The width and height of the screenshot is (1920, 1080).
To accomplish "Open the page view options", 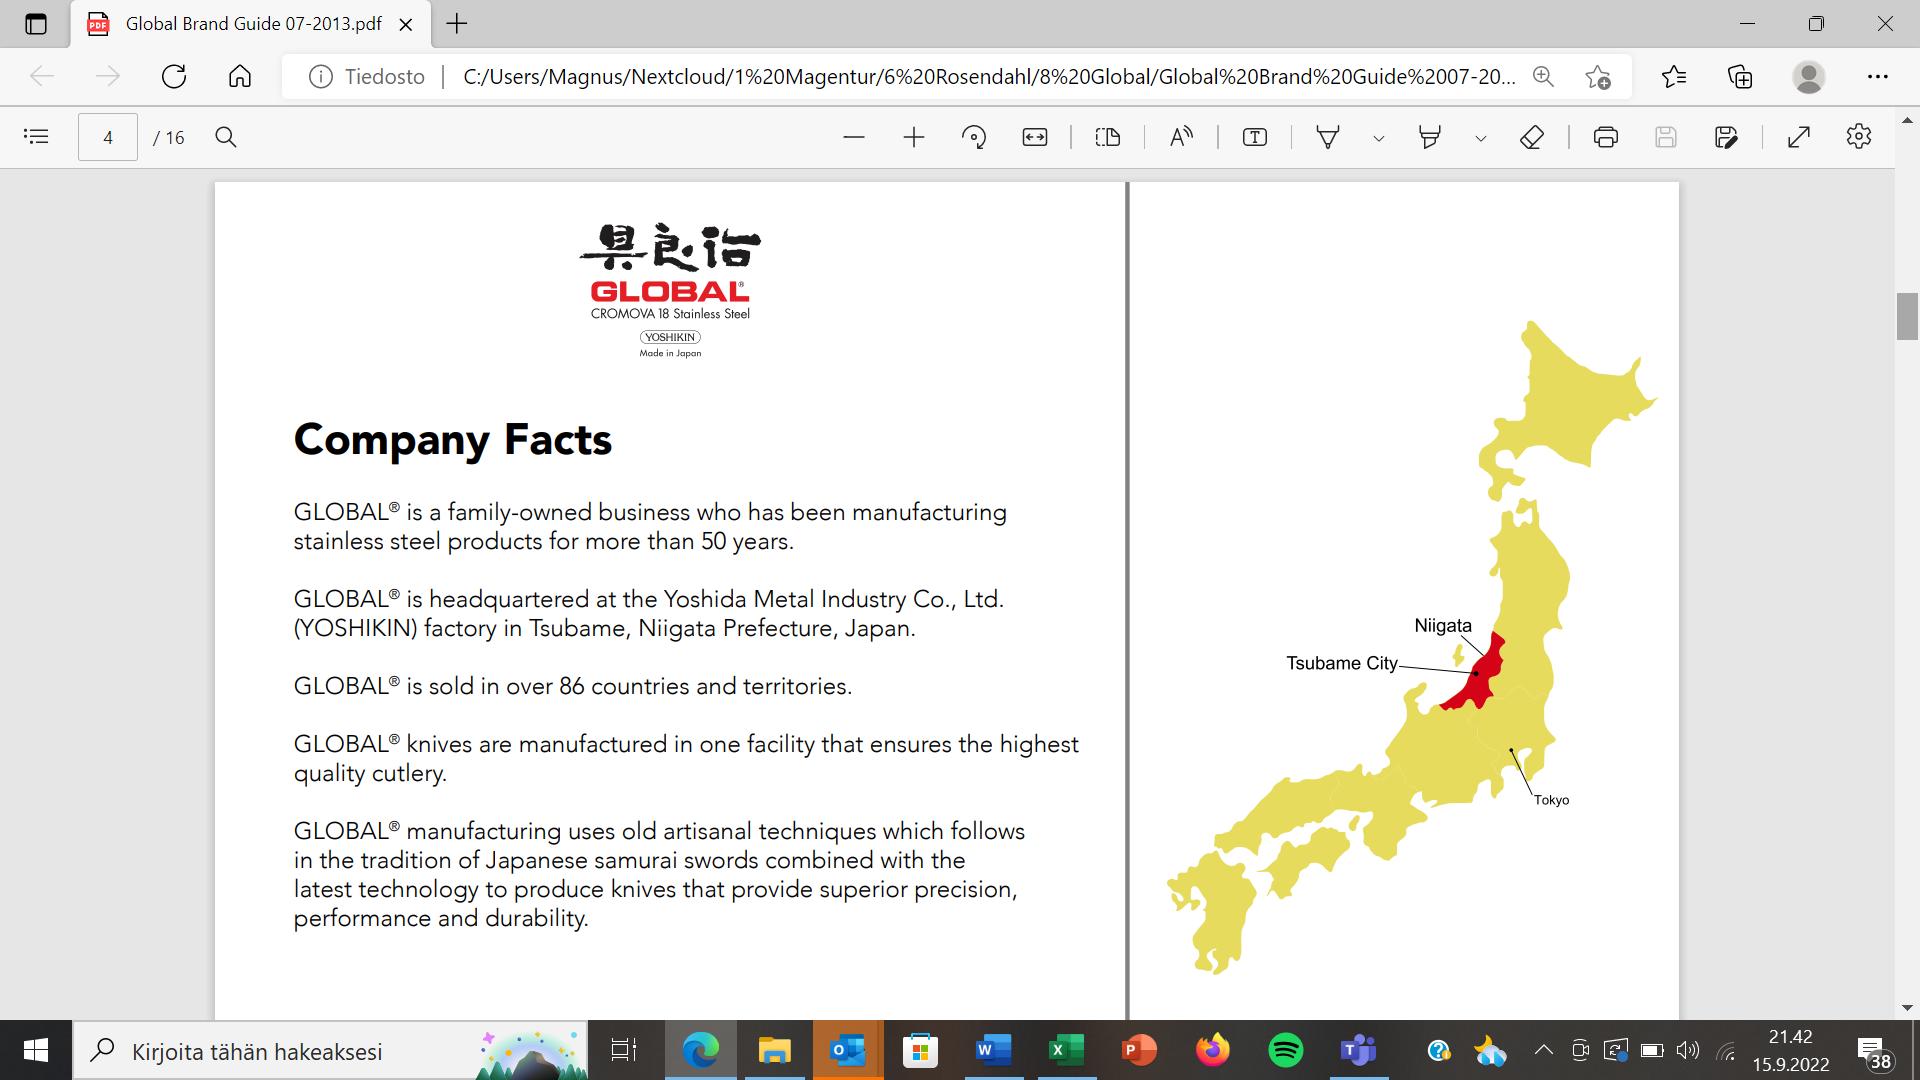I will coord(1108,137).
